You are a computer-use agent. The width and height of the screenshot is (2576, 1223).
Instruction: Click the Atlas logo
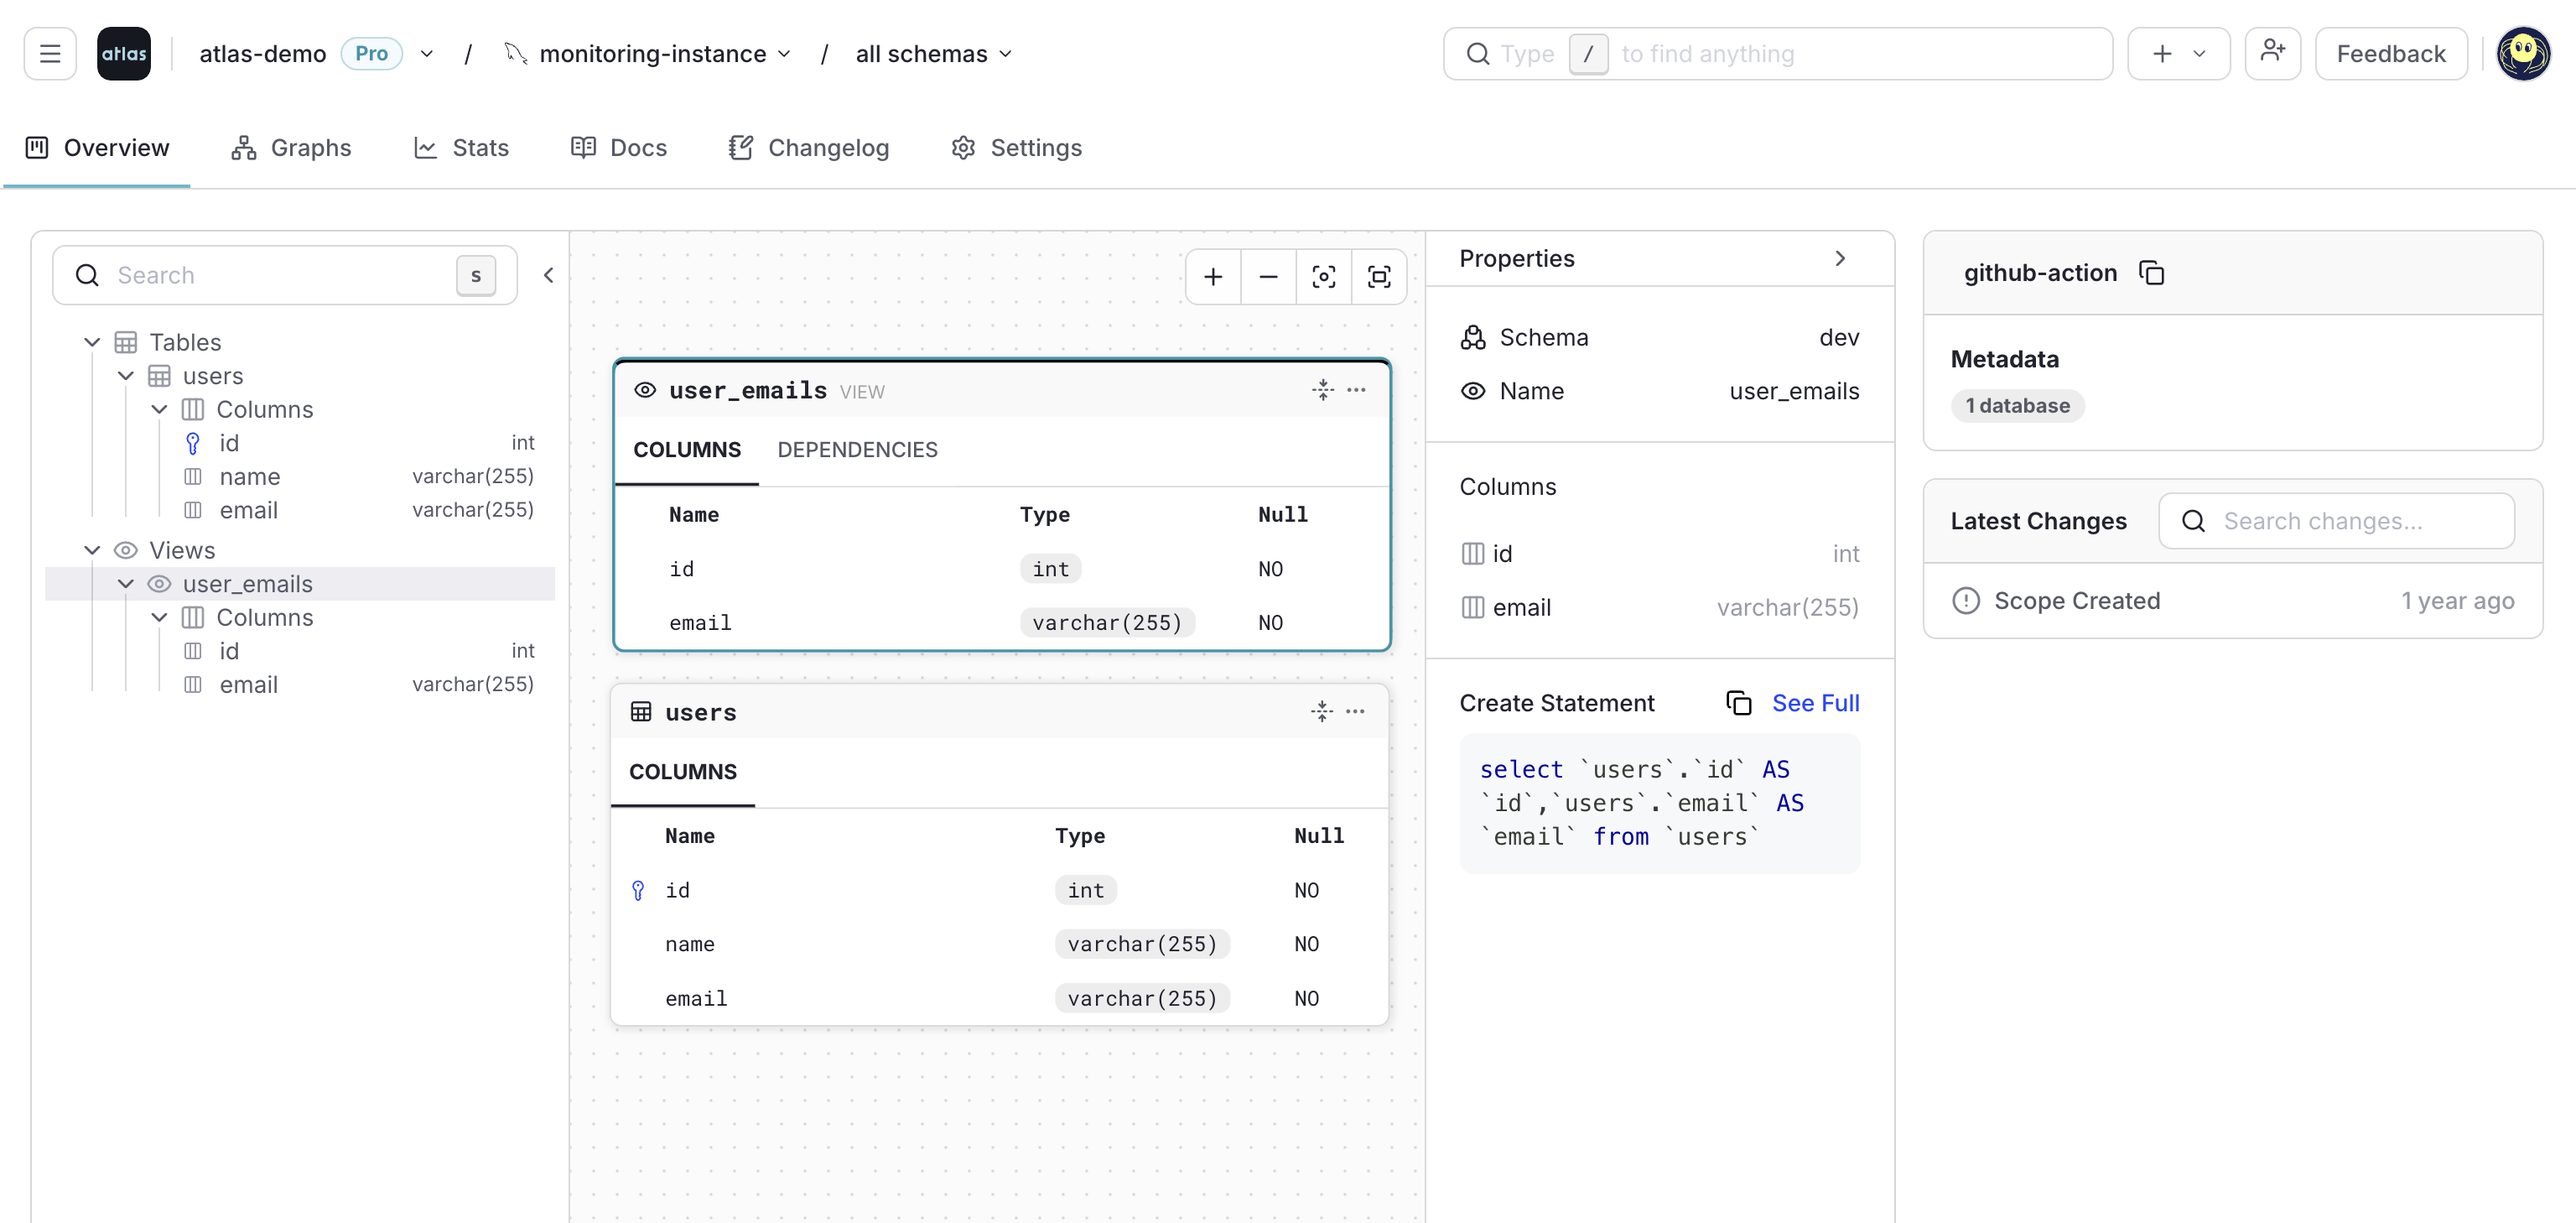(x=124, y=54)
